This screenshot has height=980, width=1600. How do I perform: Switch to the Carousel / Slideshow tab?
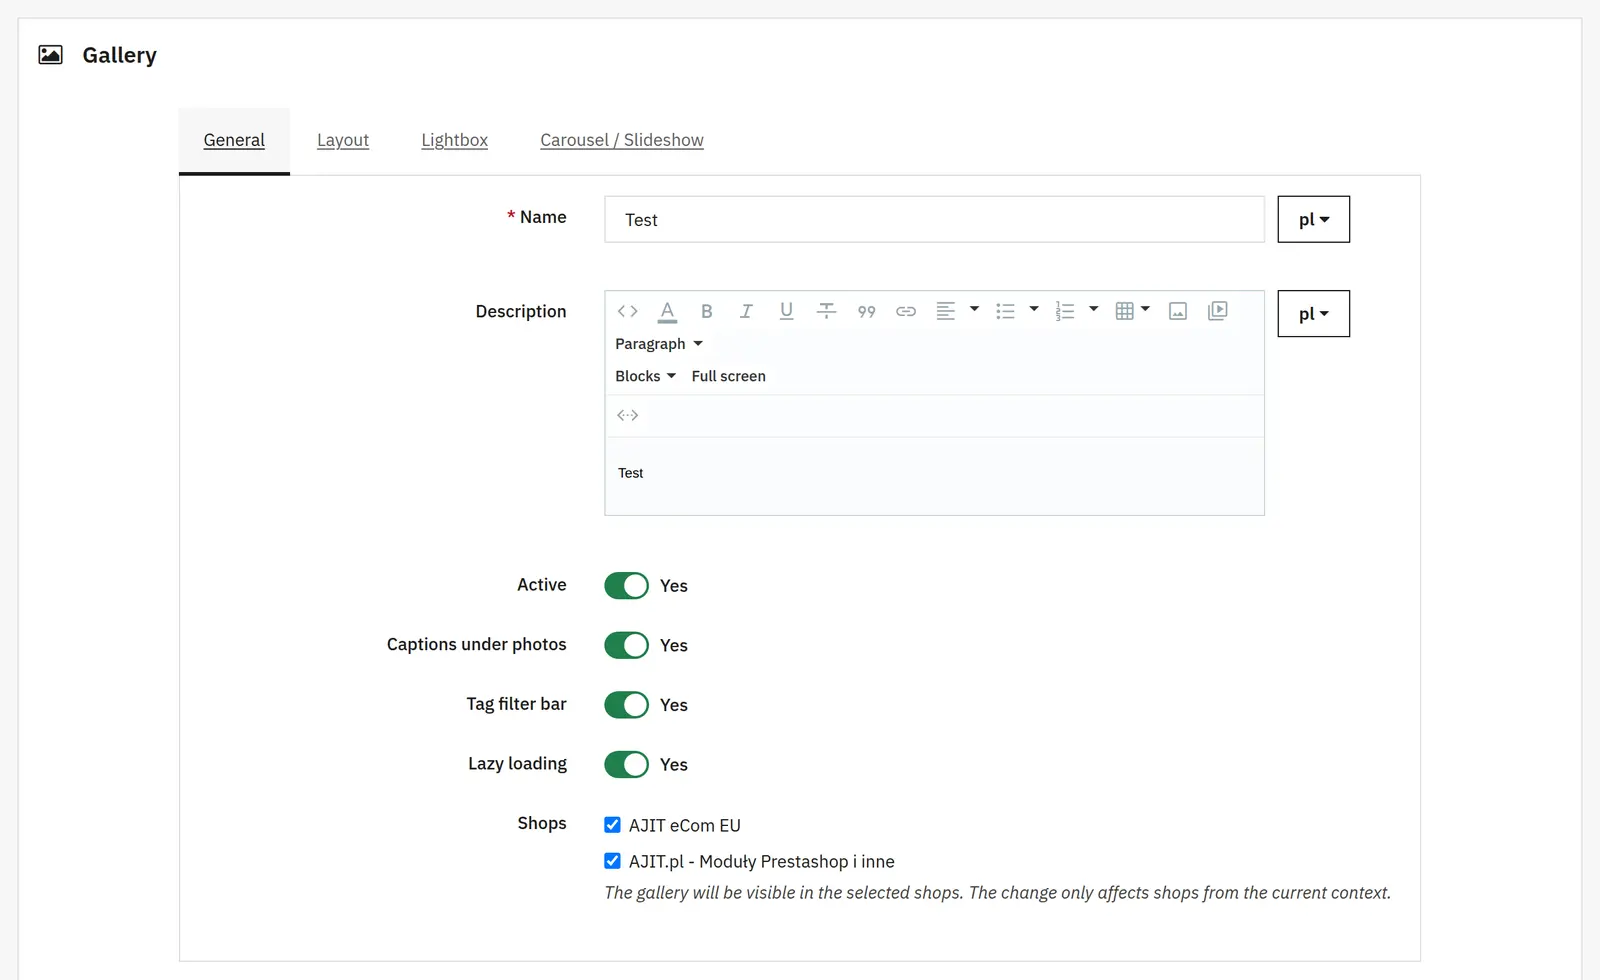622,140
